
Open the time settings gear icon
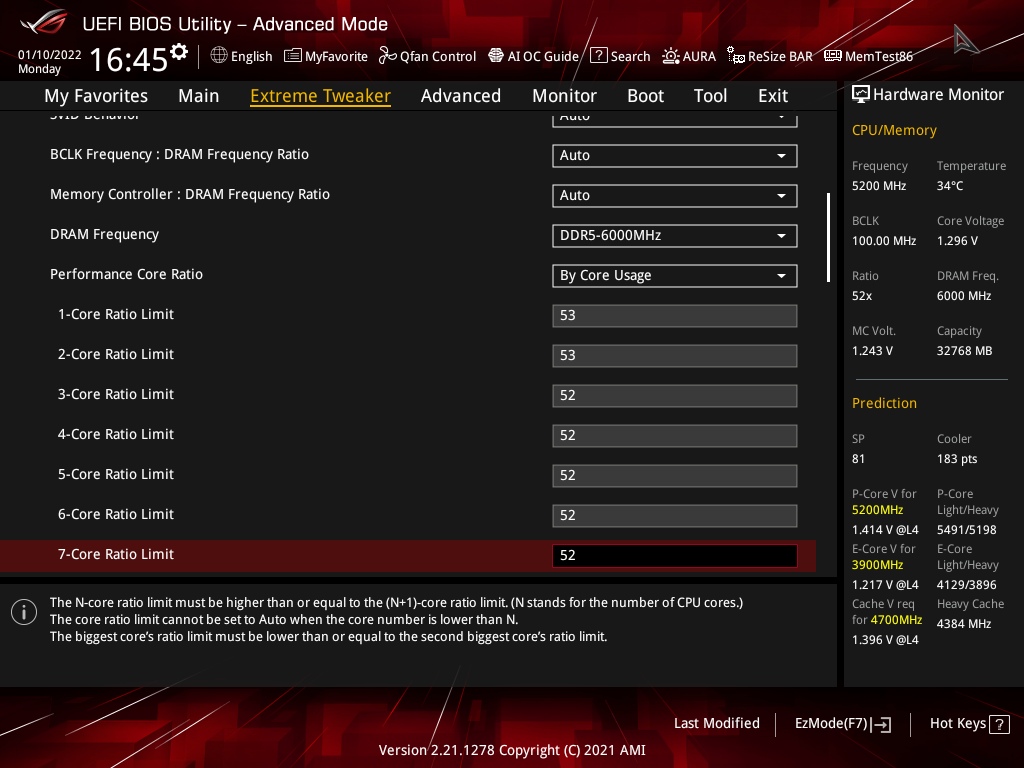(x=179, y=52)
